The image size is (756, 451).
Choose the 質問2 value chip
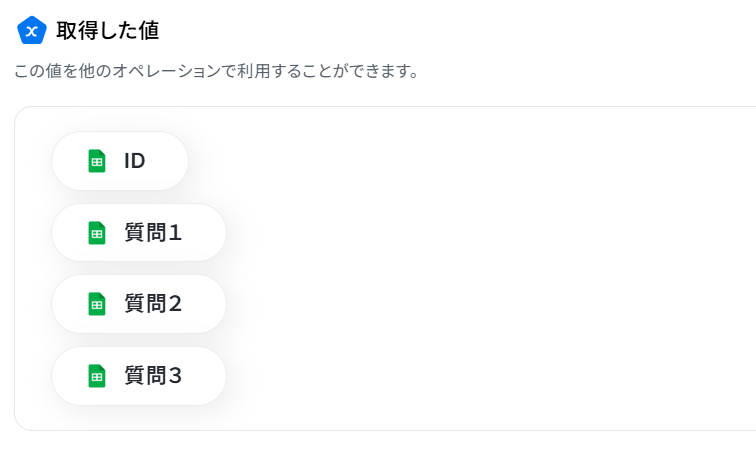click(x=139, y=304)
